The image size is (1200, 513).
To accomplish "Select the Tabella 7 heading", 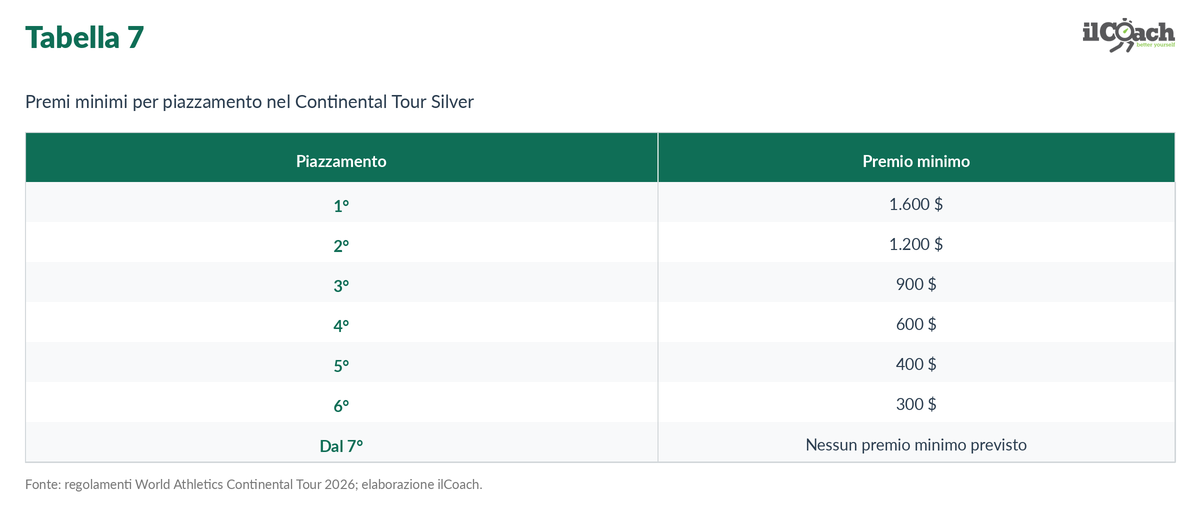I will tap(85, 37).
